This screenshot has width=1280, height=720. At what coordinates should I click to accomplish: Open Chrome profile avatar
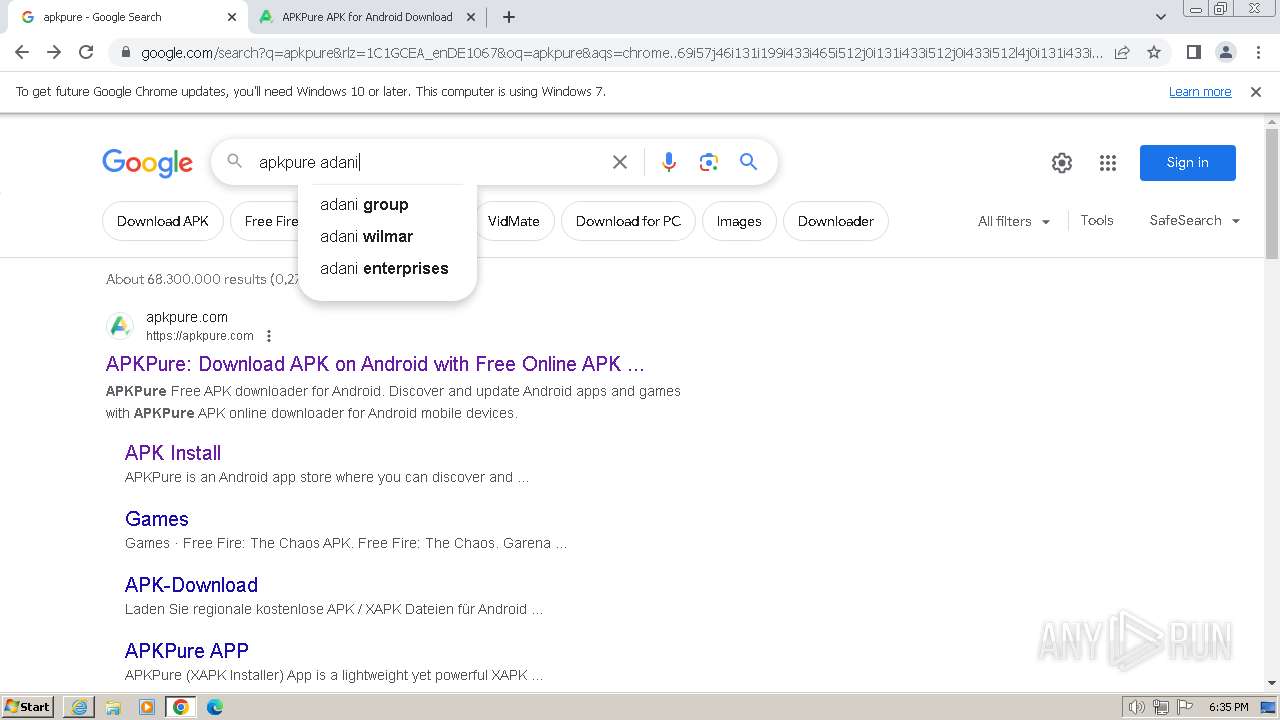click(x=1225, y=52)
